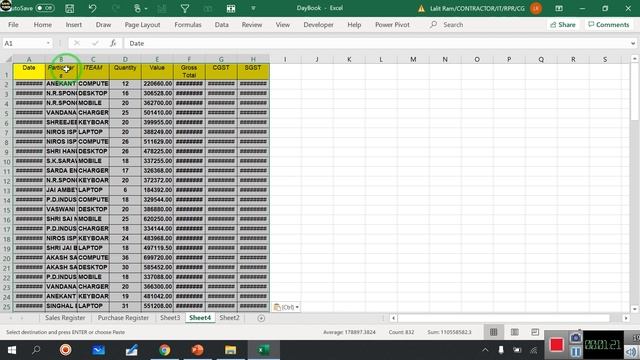Add a new sheet with plus icon
Viewport: 640px width, 360px height.
coord(261,318)
